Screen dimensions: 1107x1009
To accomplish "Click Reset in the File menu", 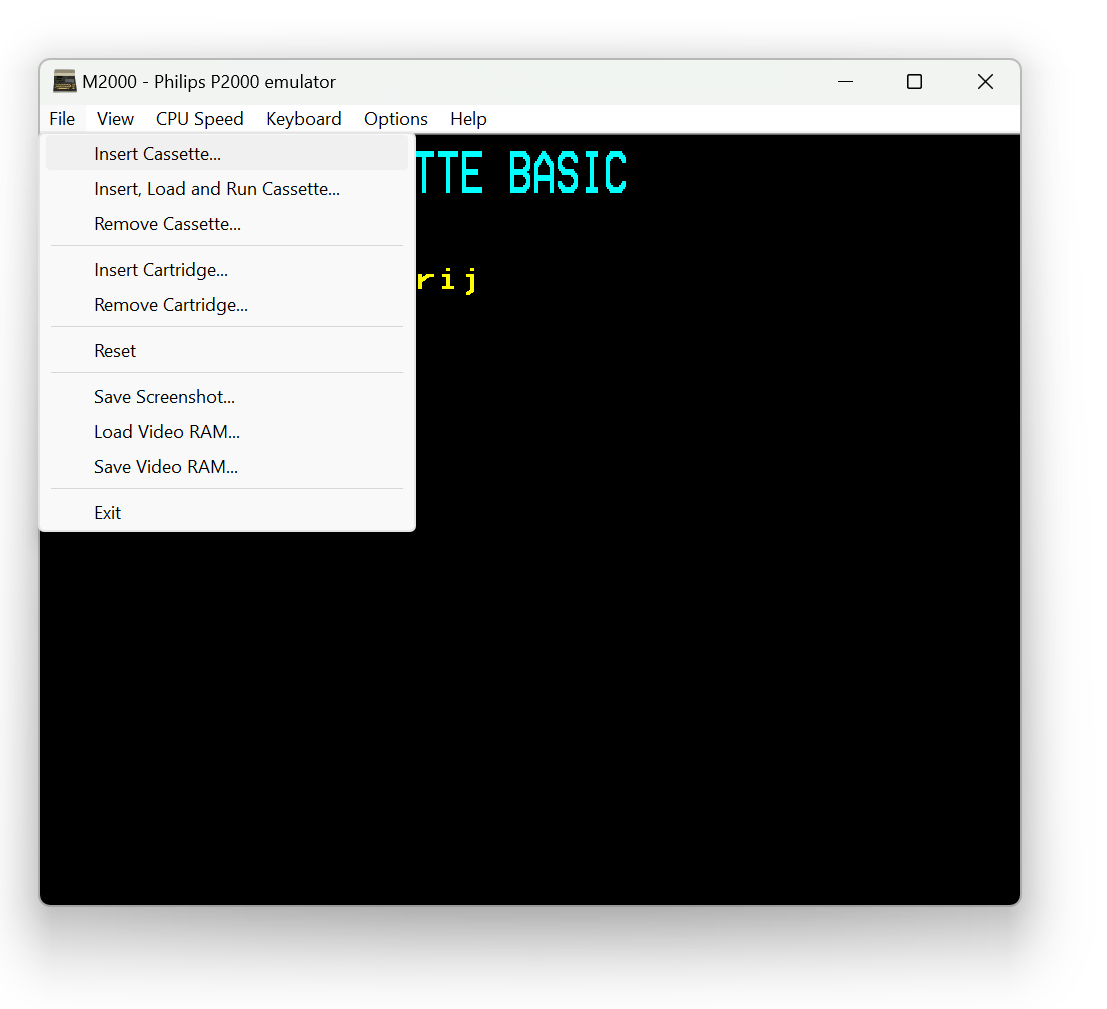I will click(x=227, y=351).
